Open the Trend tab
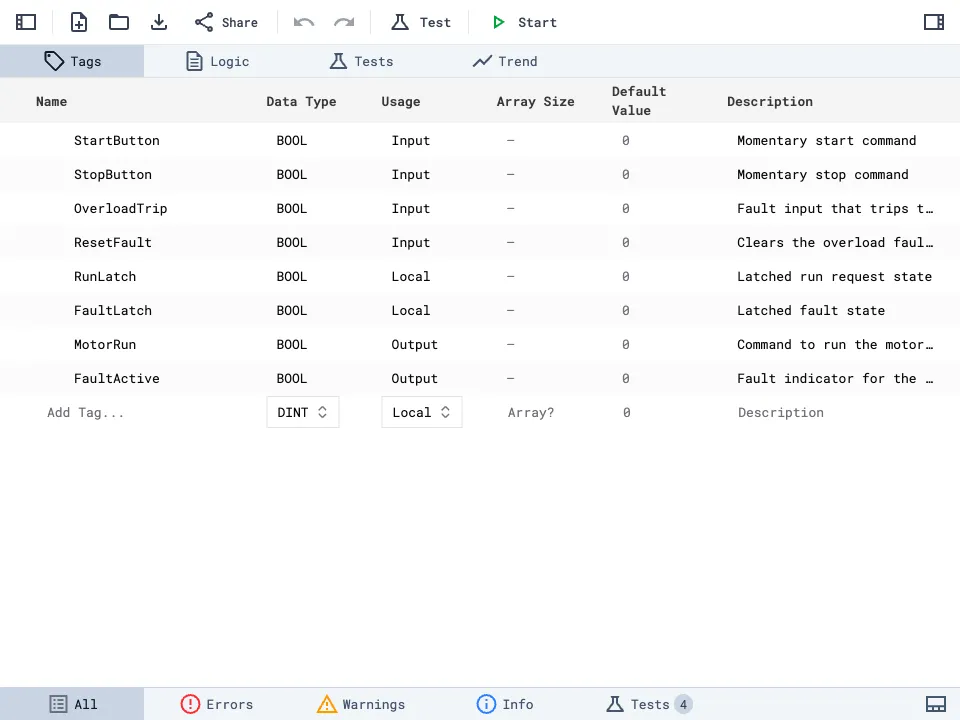The height and width of the screenshot is (720, 960). click(504, 61)
